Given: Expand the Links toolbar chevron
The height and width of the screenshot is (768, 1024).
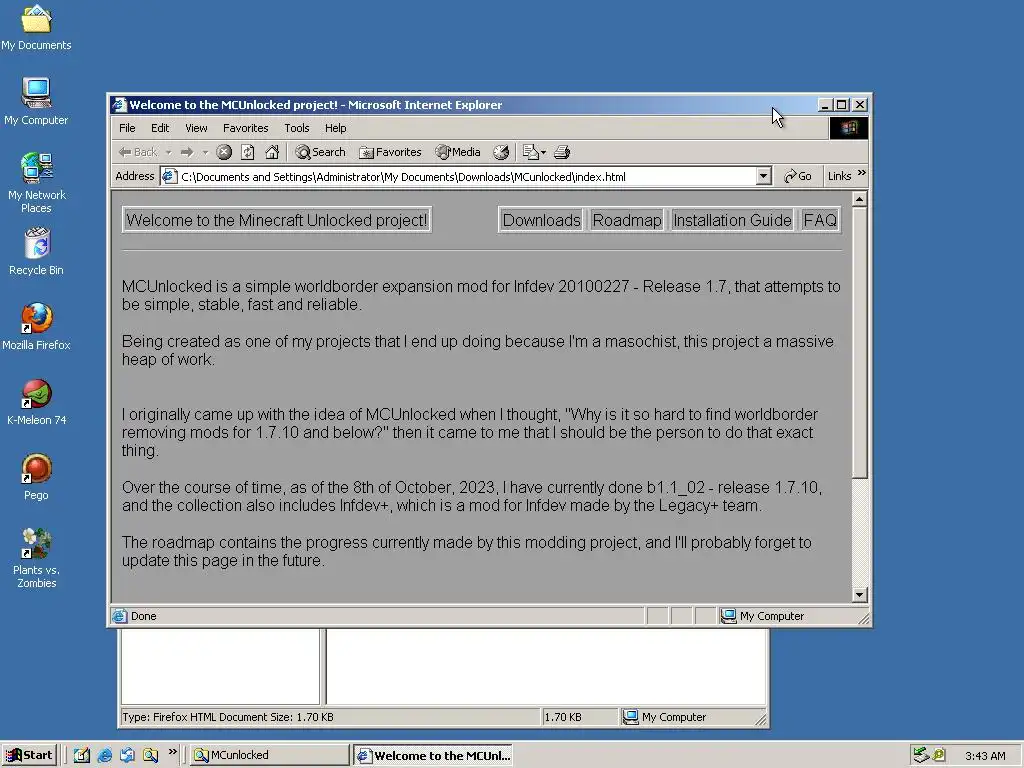Looking at the screenshot, I should [861, 173].
